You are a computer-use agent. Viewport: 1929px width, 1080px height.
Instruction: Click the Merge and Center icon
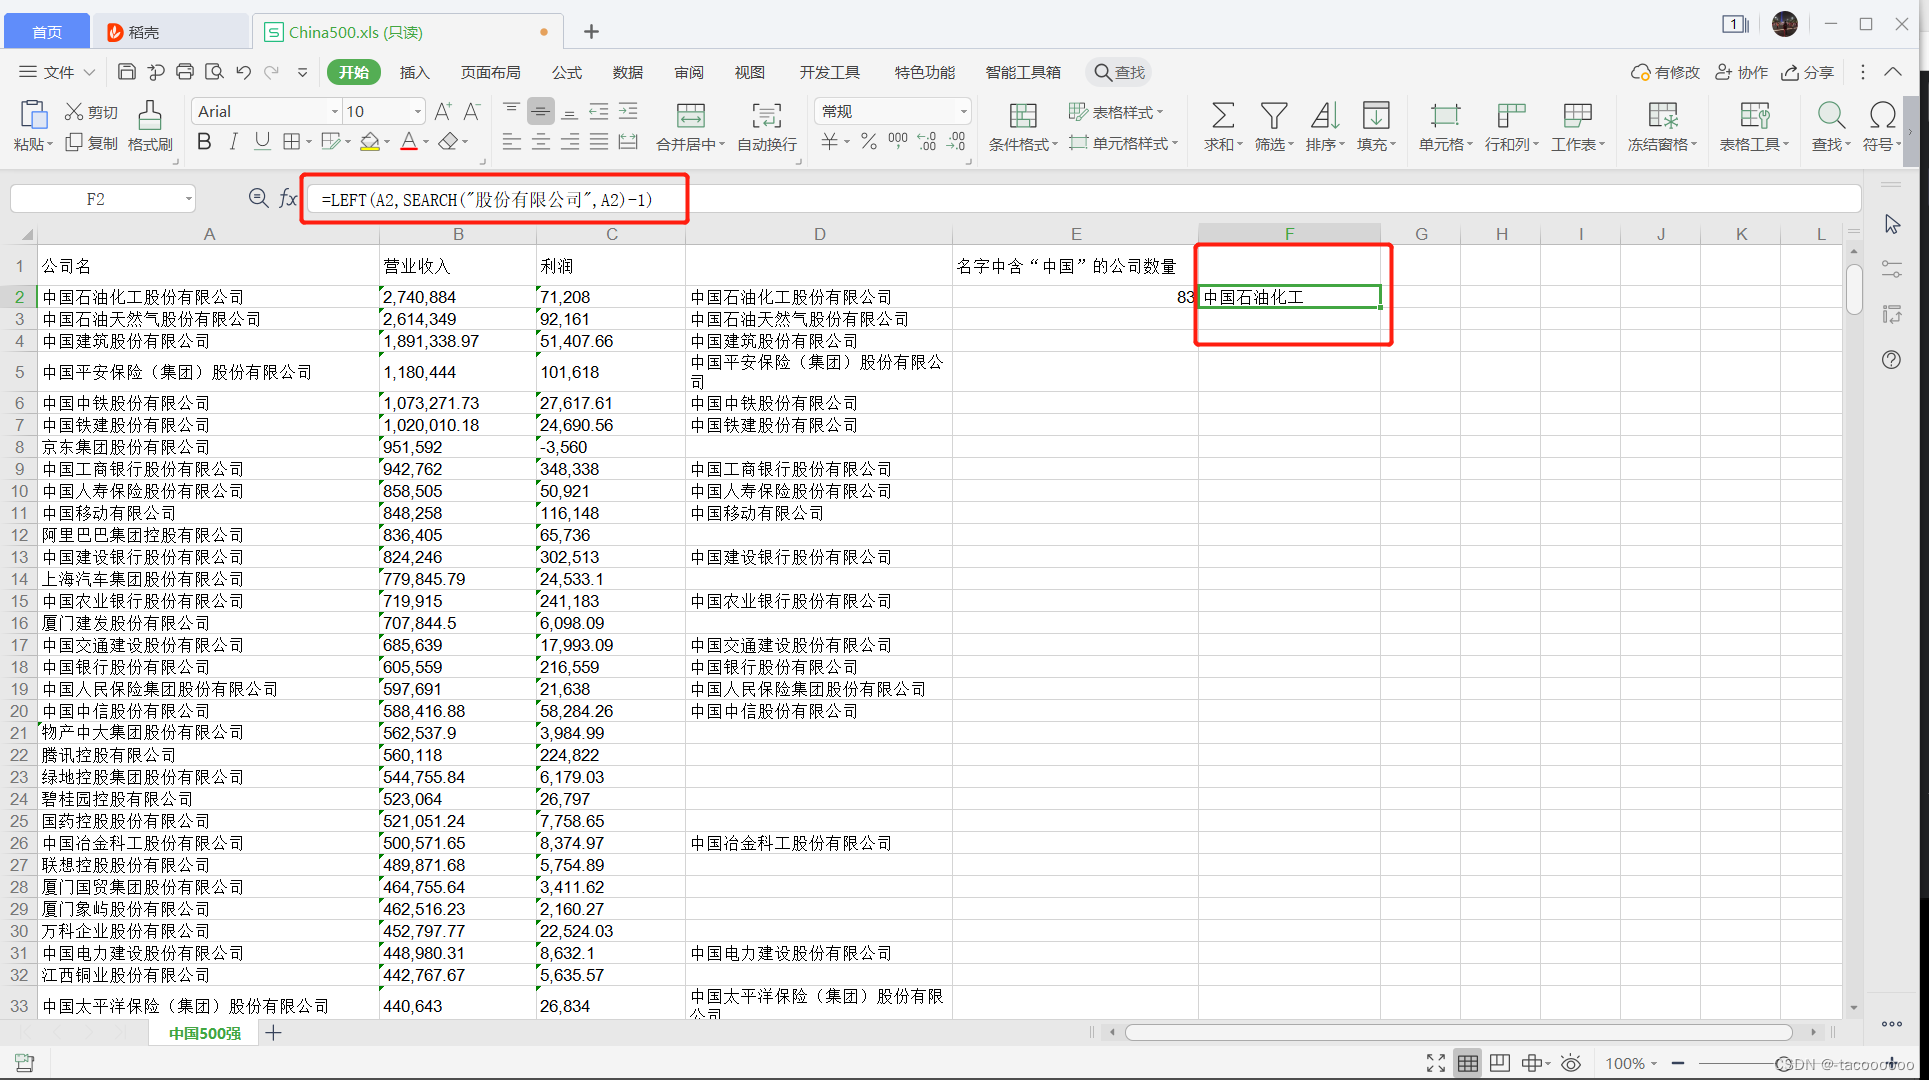click(690, 115)
